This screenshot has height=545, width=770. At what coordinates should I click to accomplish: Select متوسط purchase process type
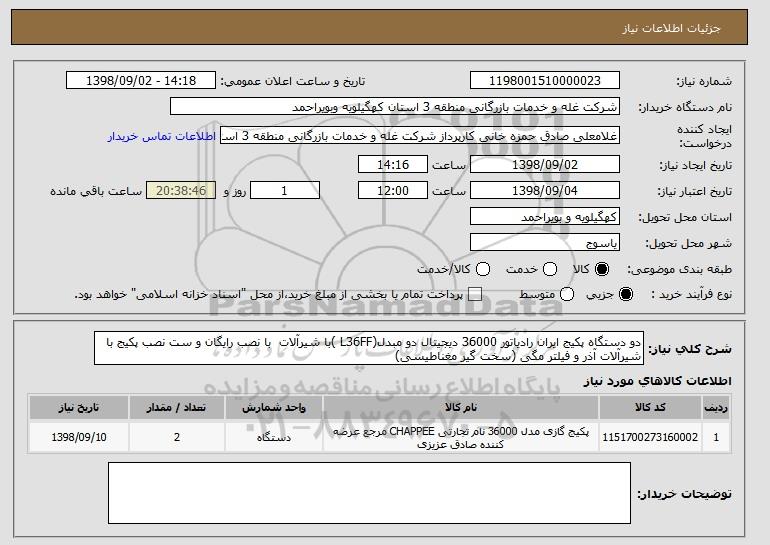[567, 295]
